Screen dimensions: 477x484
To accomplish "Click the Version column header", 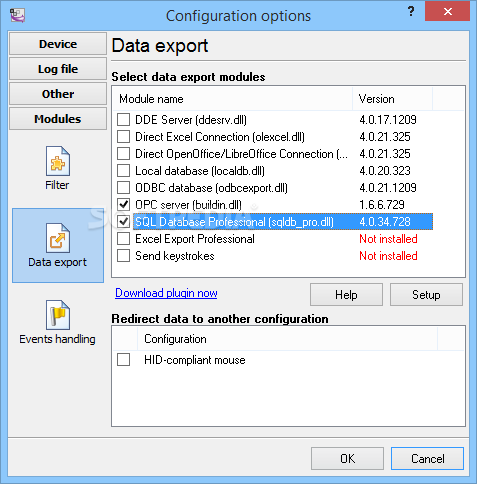I will [x=392, y=99].
